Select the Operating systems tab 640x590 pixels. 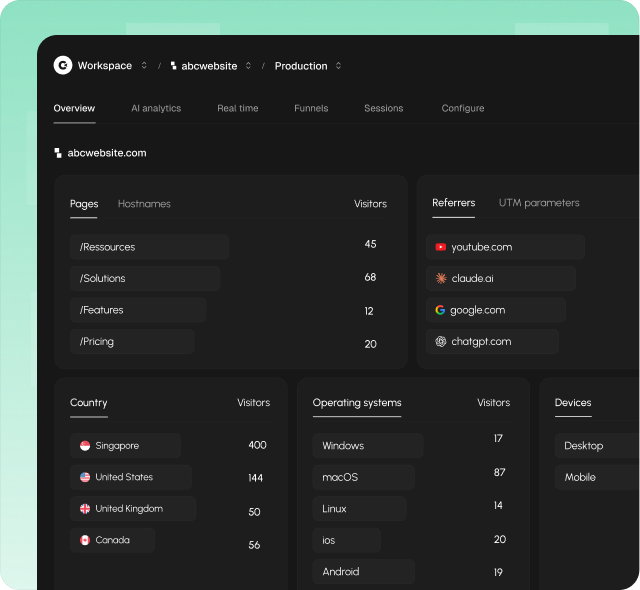357,403
